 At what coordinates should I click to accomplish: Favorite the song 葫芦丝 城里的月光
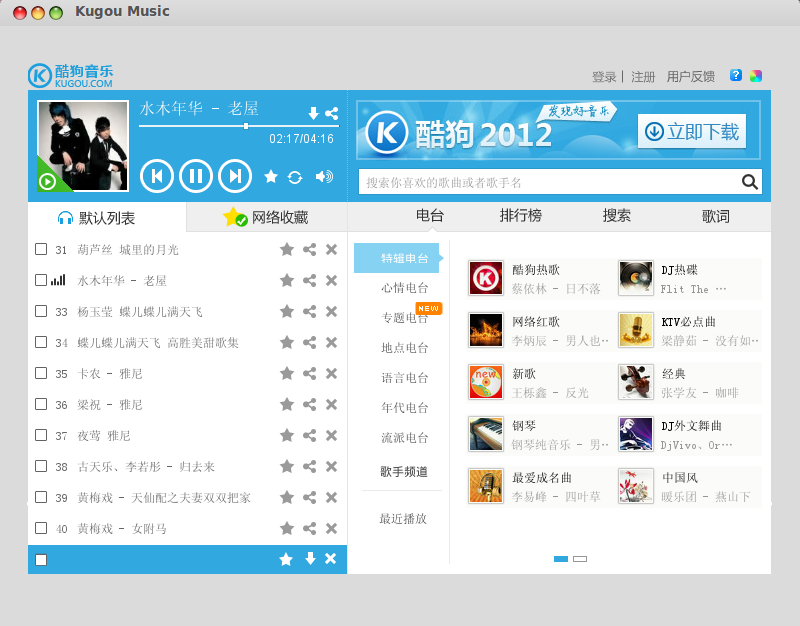pos(287,249)
